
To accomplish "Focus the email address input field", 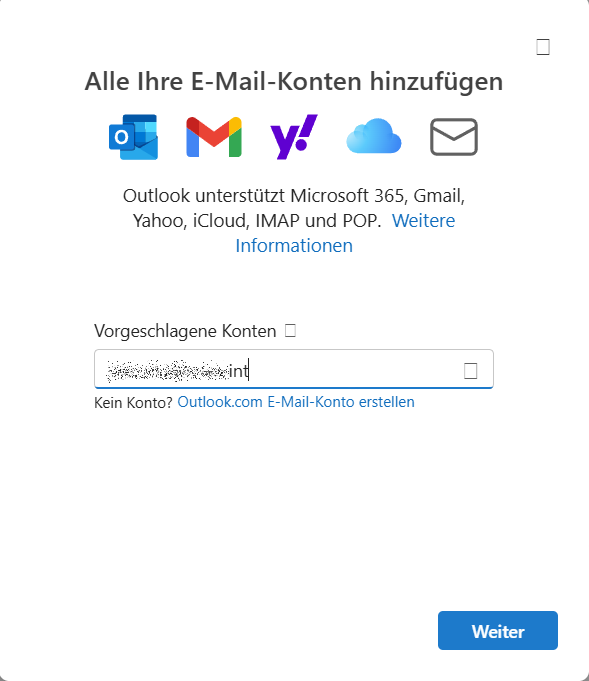I will click(294, 369).
